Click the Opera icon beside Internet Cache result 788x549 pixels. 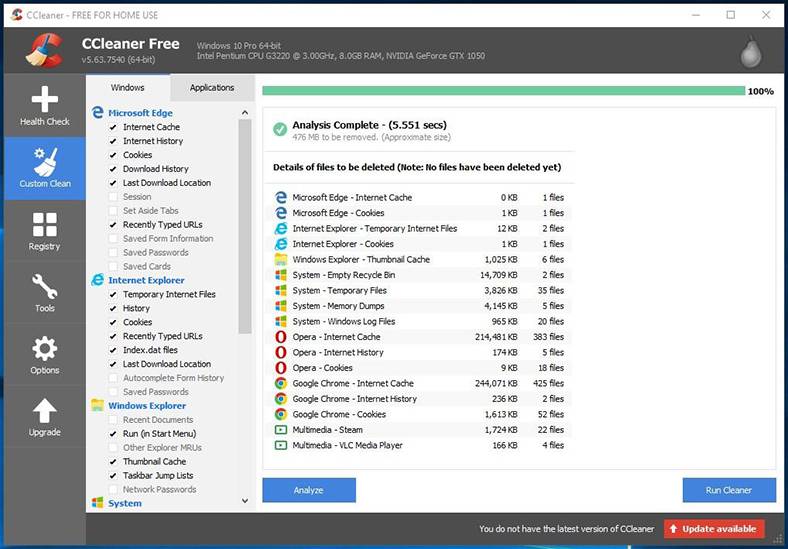click(281, 337)
